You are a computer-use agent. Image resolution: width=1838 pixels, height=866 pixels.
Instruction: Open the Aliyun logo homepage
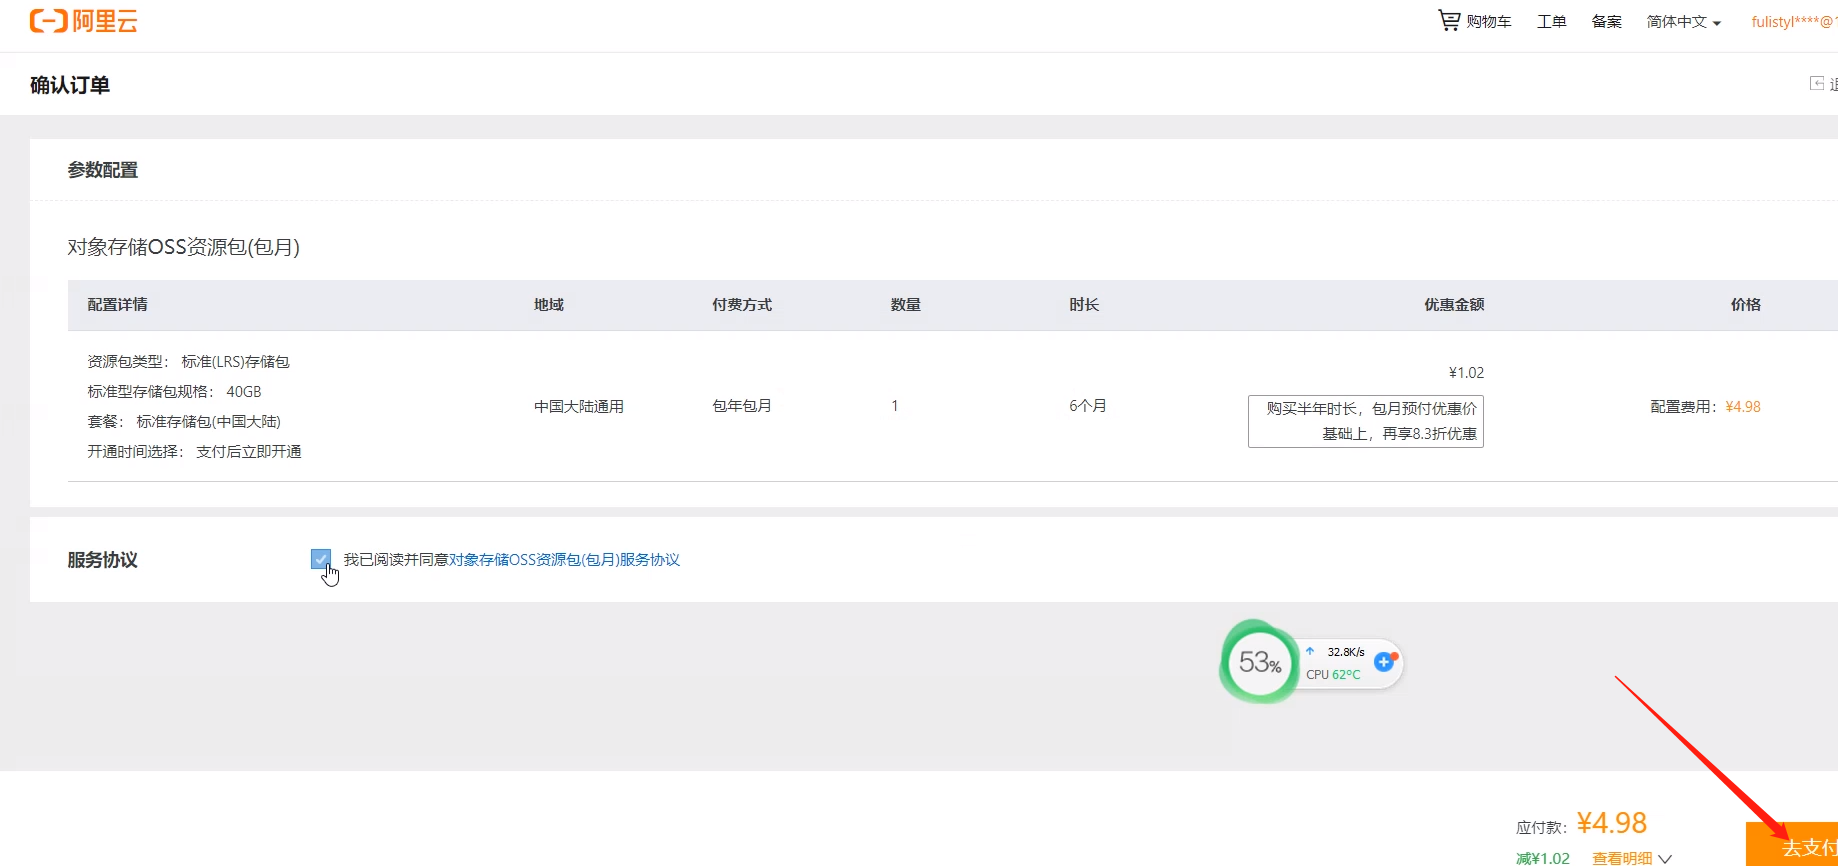[x=84, y=21]
